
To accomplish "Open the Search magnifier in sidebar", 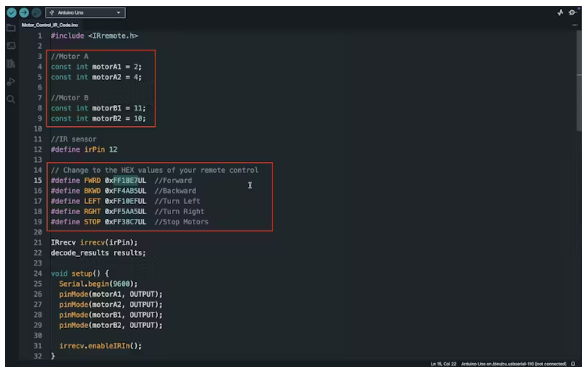I will [x=11, y=99].
